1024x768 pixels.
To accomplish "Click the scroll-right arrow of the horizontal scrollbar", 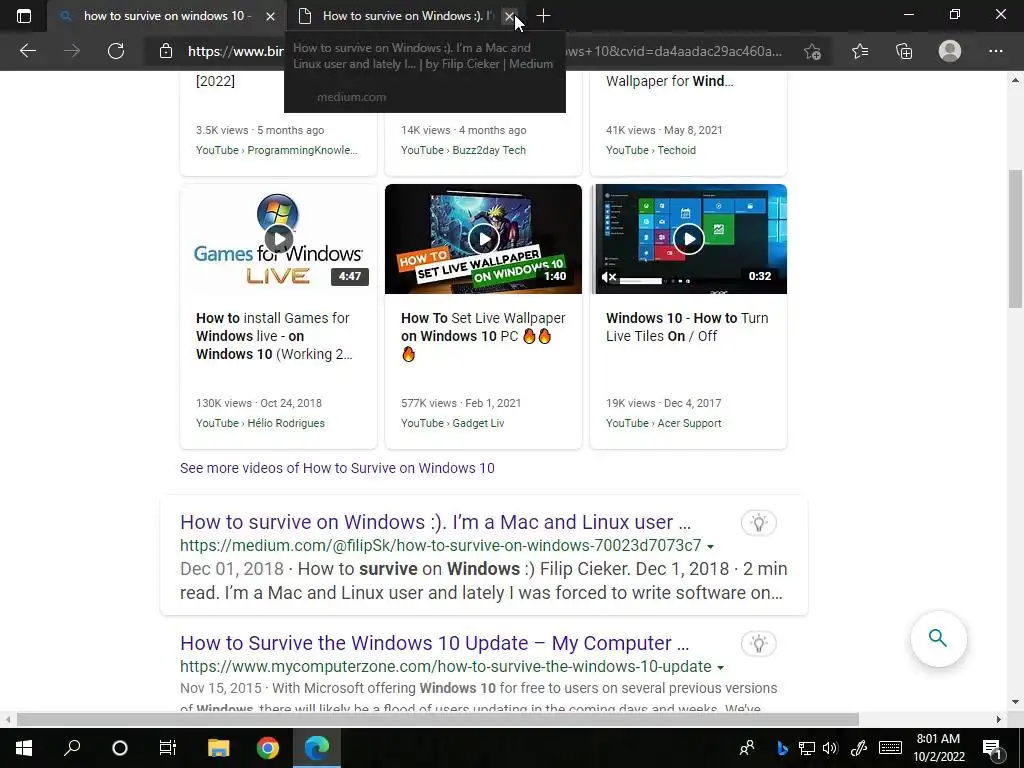I will point(999,719).
